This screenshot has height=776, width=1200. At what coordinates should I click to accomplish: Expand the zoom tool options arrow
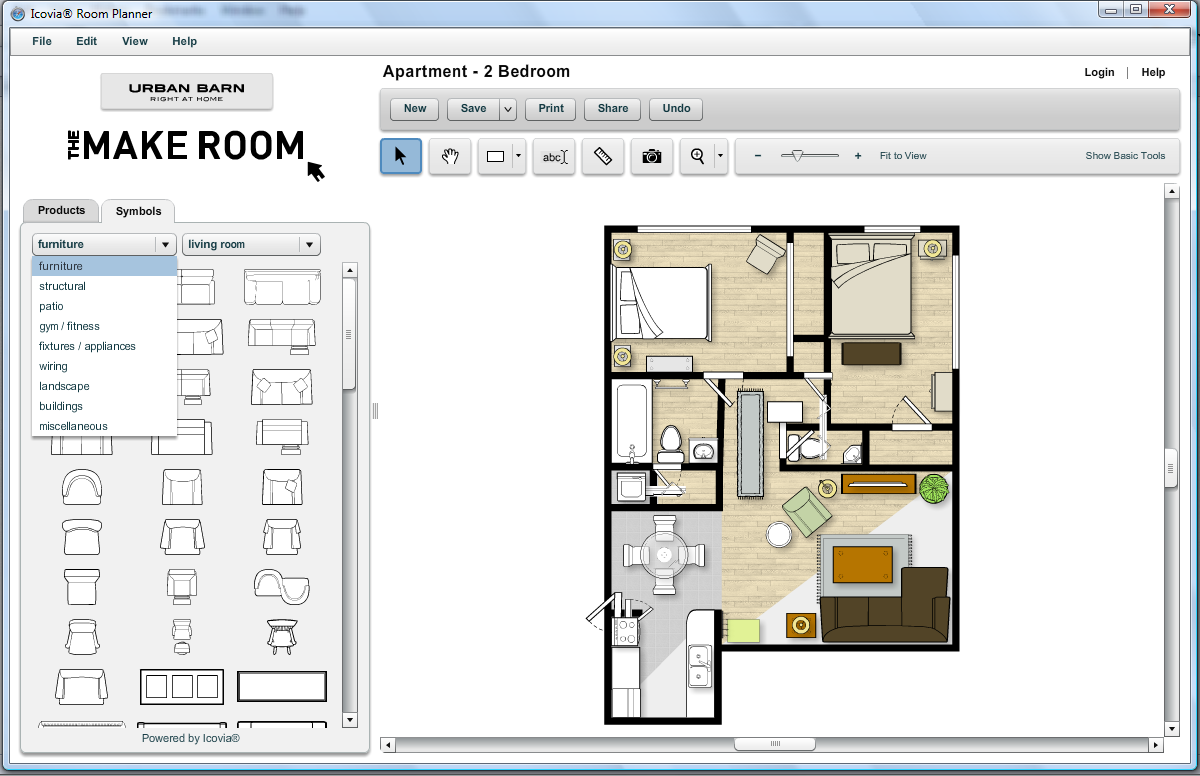(720, 156)
